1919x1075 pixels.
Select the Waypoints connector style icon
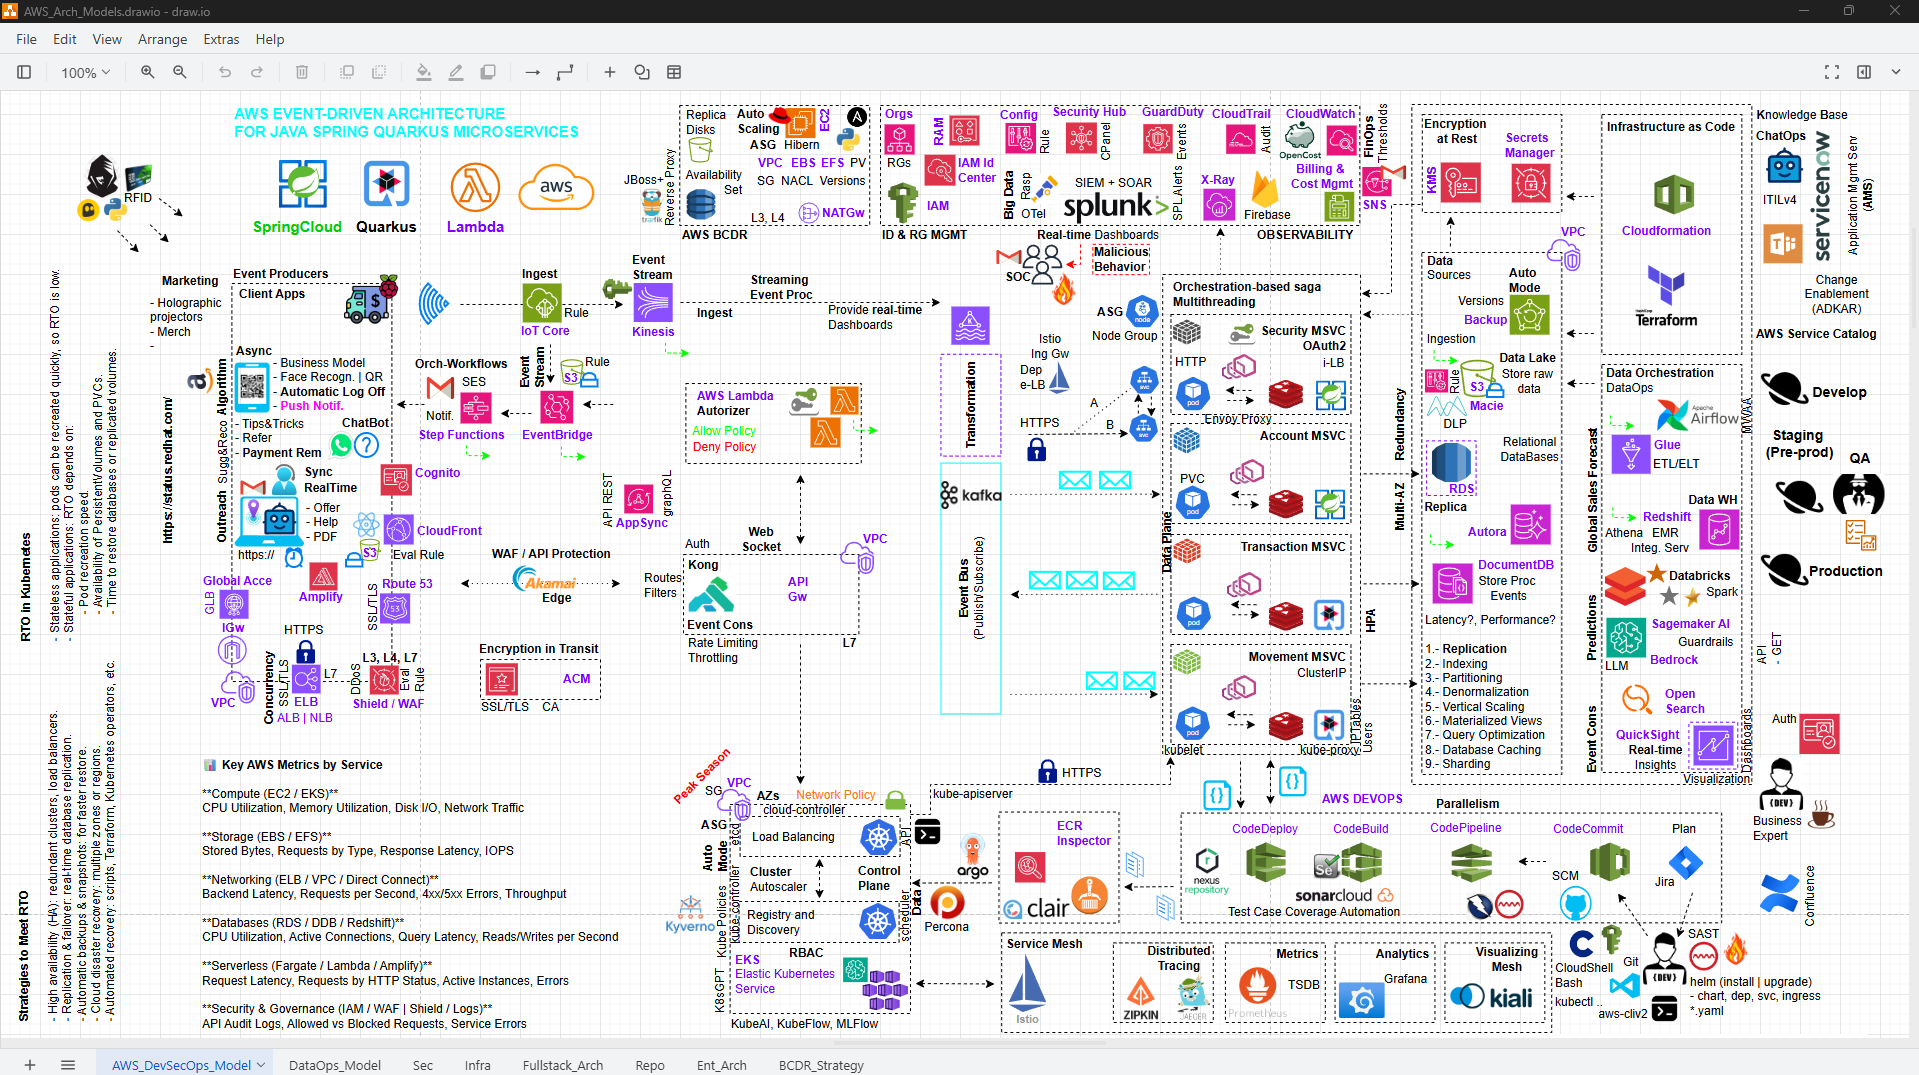[565, 72]
